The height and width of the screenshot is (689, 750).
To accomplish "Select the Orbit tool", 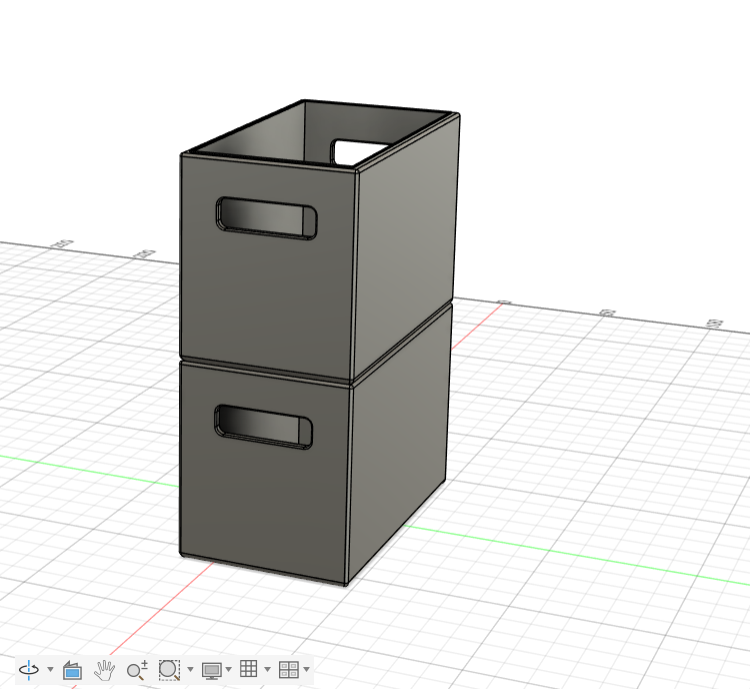I will pyautogui.click(x=29, y=669).
